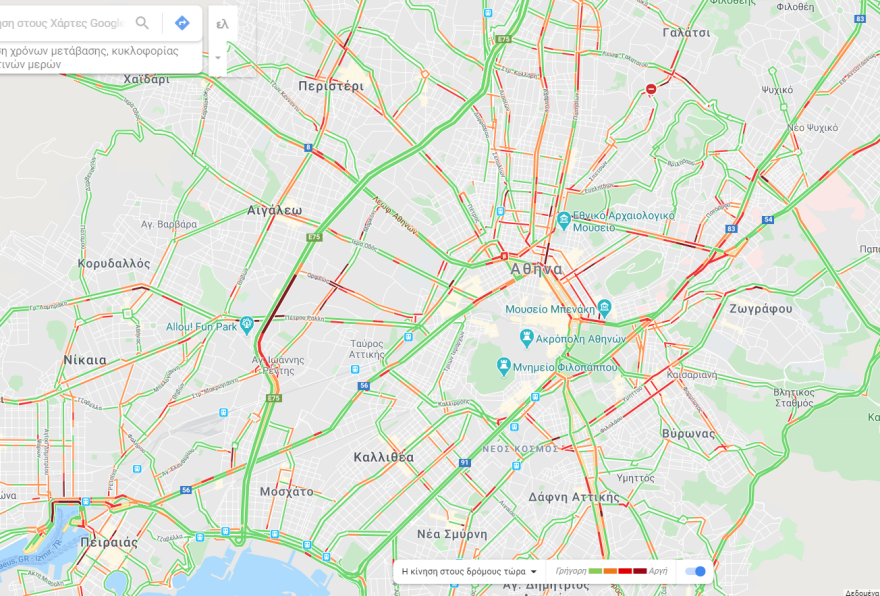
Task: Click the search magnifier icon
Action: click(143, 23)
